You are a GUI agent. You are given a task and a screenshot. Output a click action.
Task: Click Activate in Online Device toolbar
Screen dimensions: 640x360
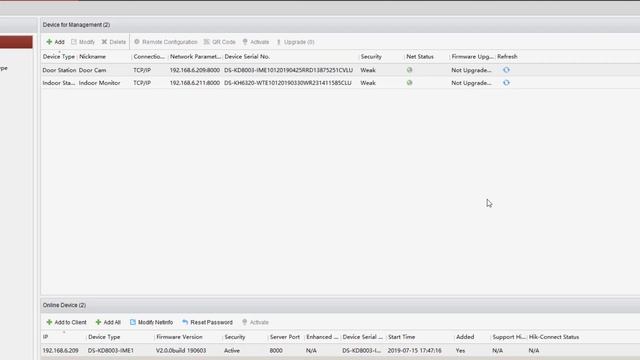click(x=256, y=322)
